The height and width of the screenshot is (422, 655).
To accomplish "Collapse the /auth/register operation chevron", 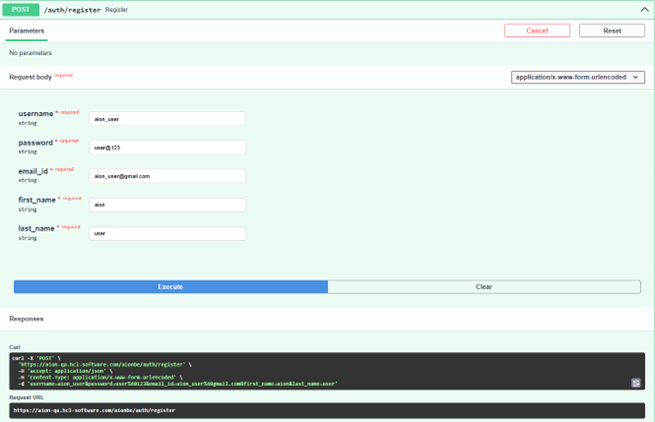I will click(644, 9).
